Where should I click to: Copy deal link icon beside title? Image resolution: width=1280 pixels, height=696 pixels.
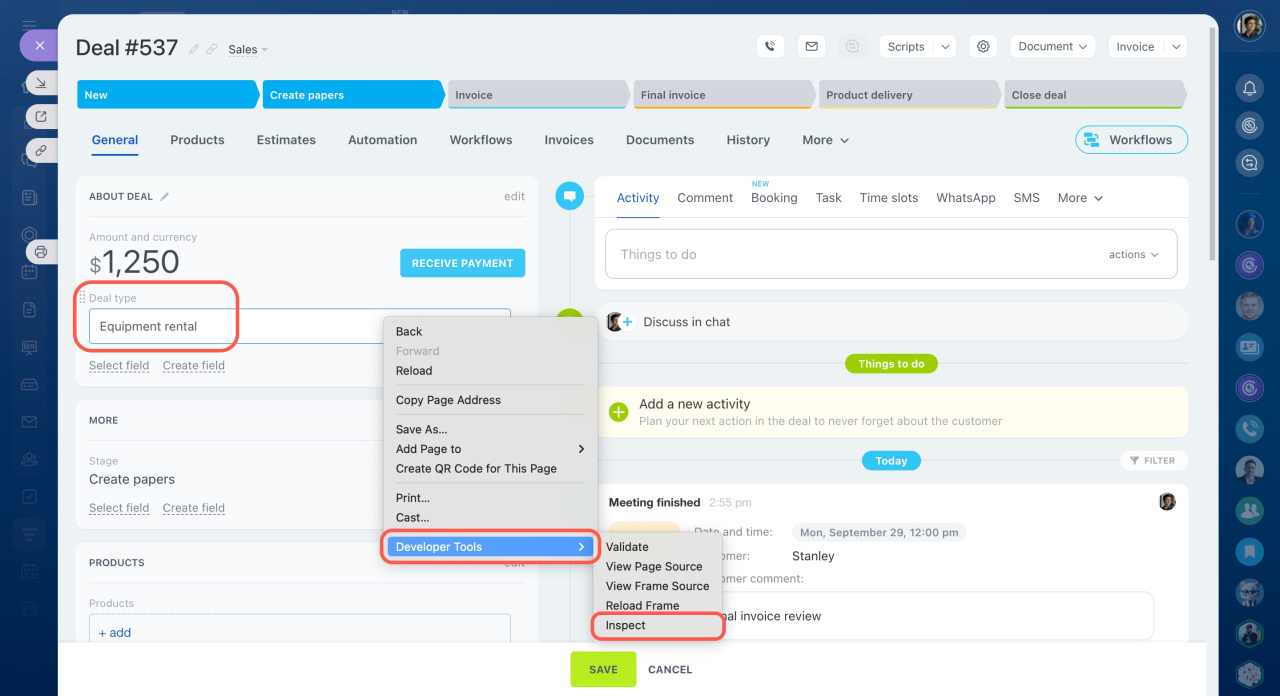point(212,49)
